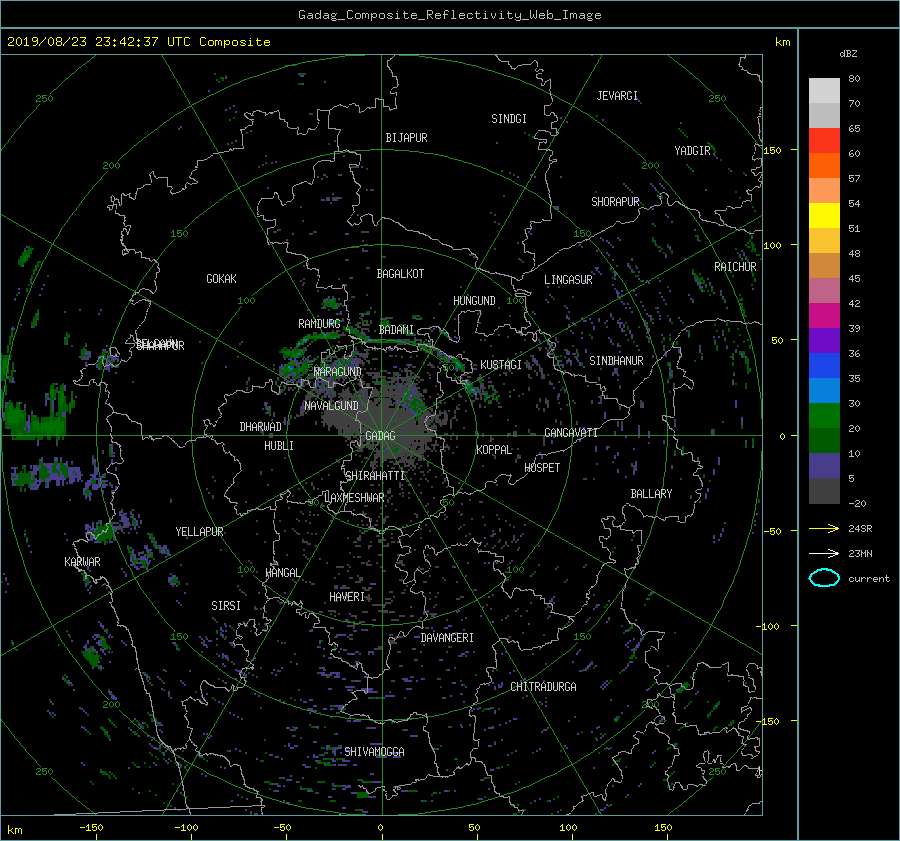Image resolution: width=900 pixels, height=841 pixels.
Task: Click the BIJAPUR city label
Action: pyautogui.click(x=406, y=138)
